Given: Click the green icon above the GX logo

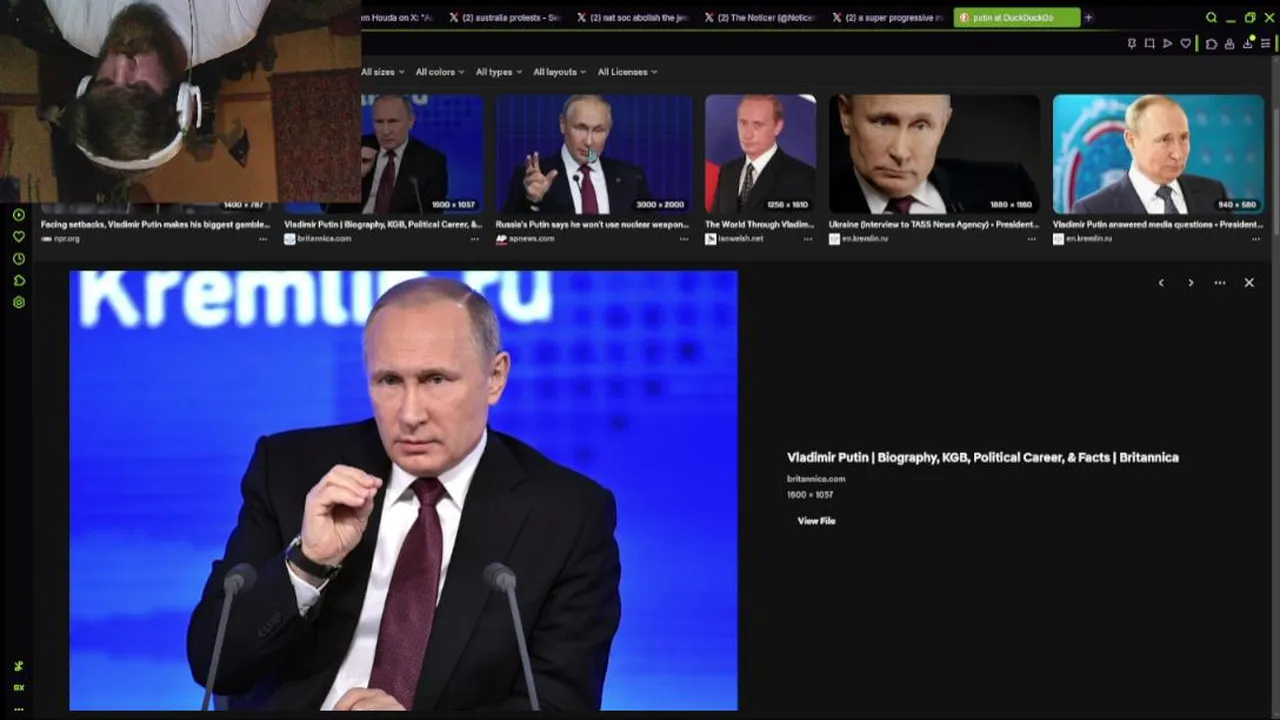Looking at the screenshot, I should coord(18,666).
